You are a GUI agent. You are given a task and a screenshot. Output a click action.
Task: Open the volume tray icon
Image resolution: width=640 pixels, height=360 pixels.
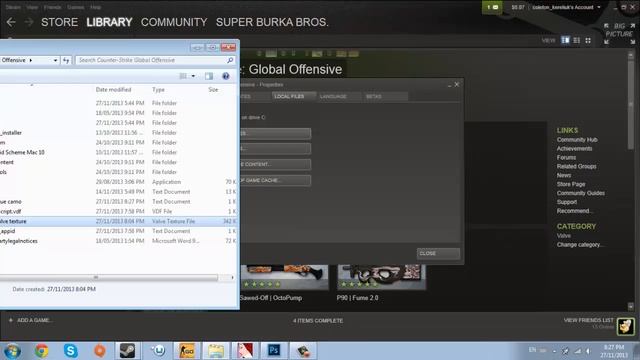point(588,351)
